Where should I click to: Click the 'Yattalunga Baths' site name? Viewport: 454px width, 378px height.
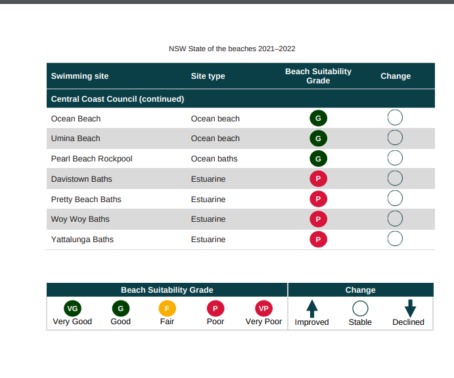(82, 239)
